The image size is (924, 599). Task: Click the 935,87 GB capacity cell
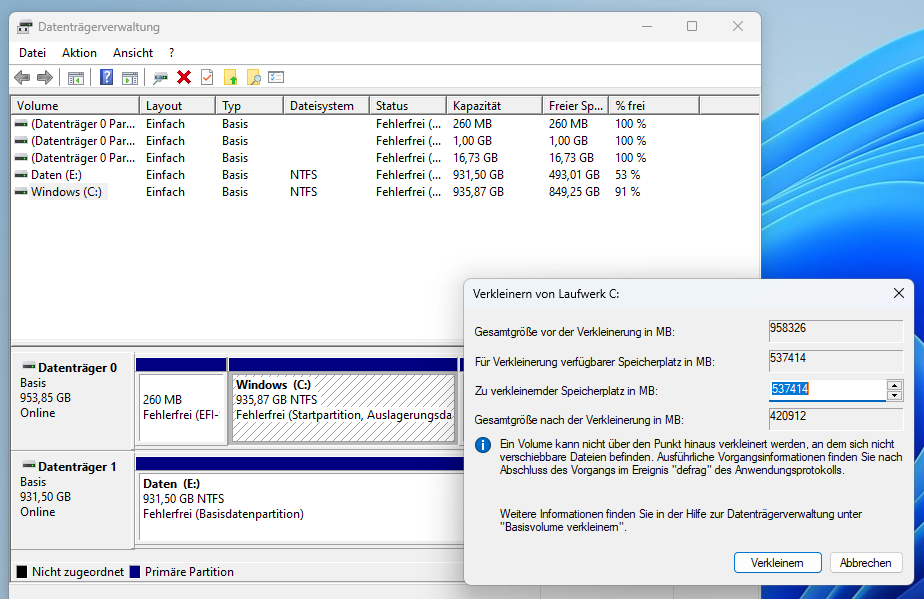point(478,192)
